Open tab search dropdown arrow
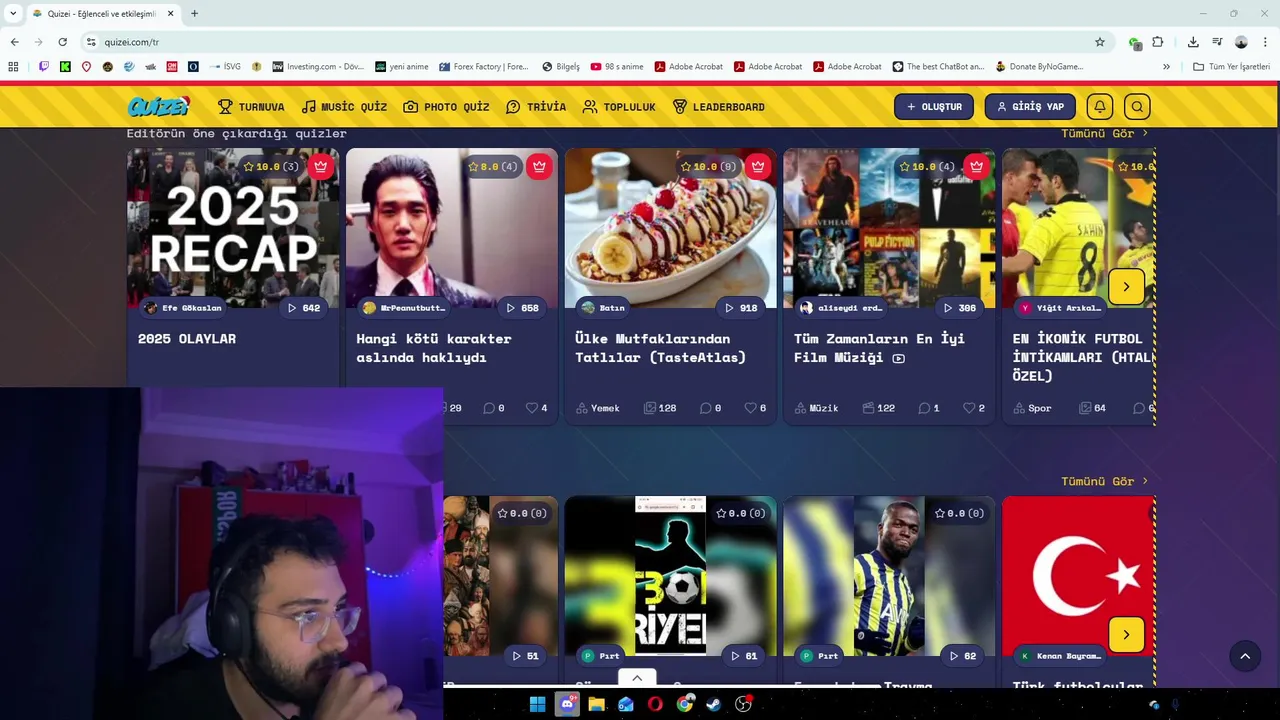Viewport: 1280px width, 720px height. click(13, 13)
